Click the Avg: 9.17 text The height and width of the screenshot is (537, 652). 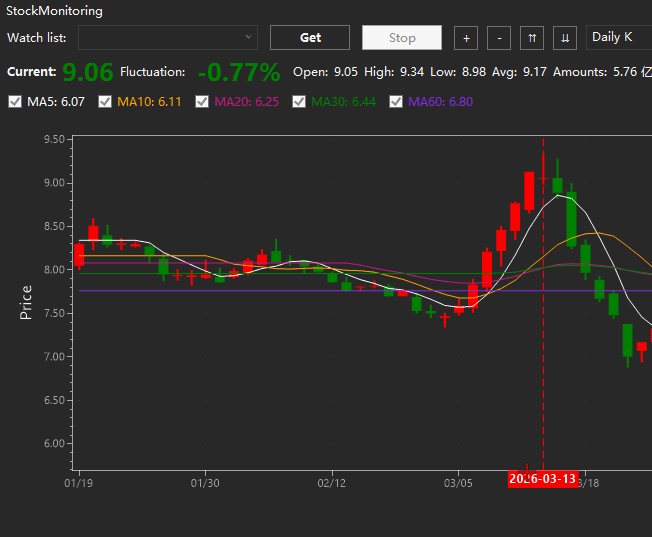[x=519, y=72]
